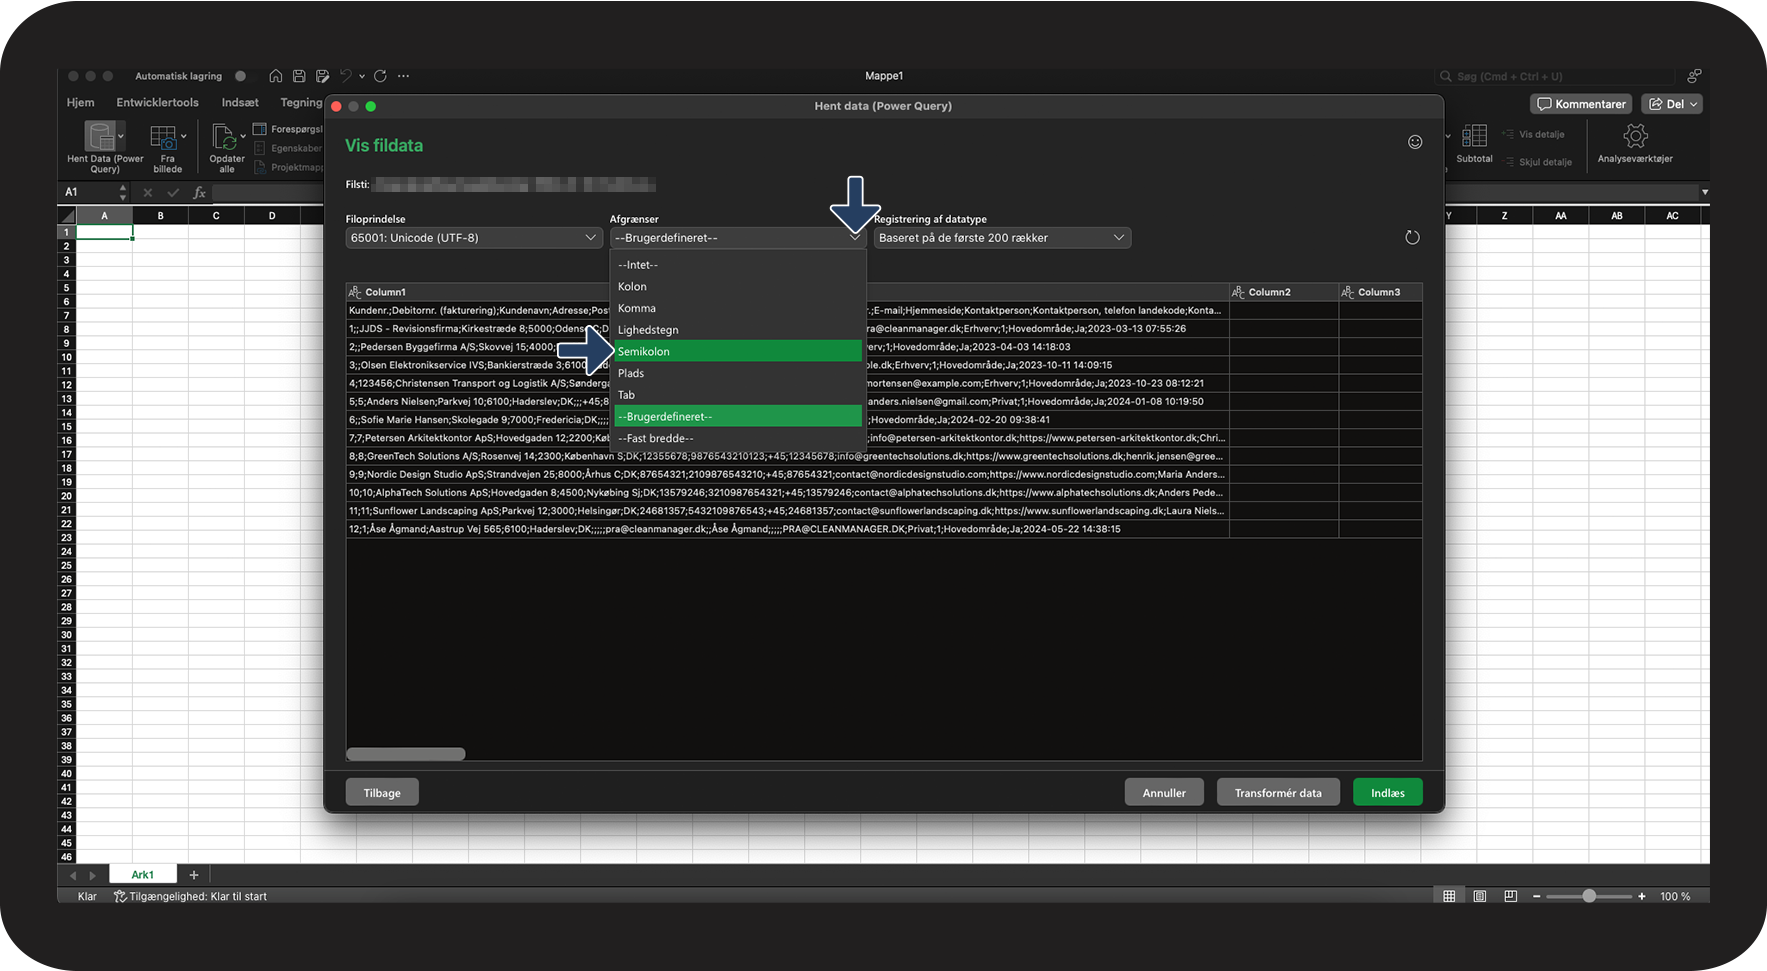Click Annuller button

click(x=1164, y=792)
